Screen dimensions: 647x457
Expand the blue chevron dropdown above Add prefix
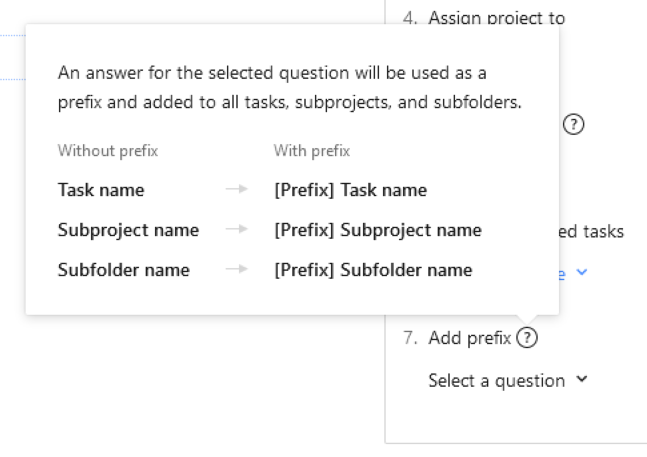(x=582, y=272)
